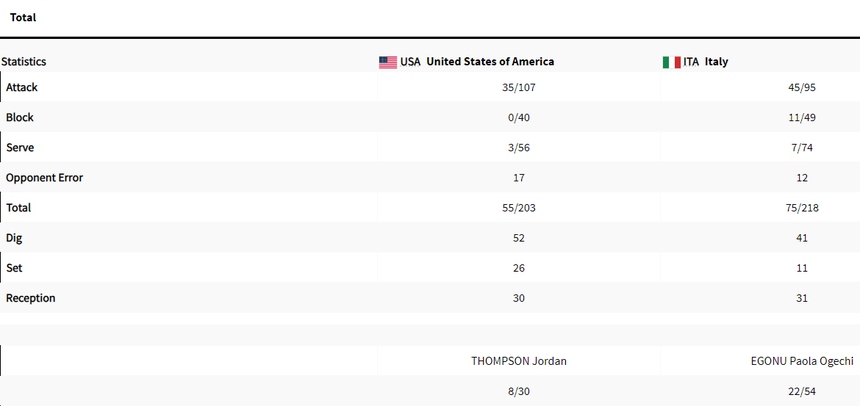Click the Italy flag icon
The image size is (860, 406).
(x=671, y=62)
